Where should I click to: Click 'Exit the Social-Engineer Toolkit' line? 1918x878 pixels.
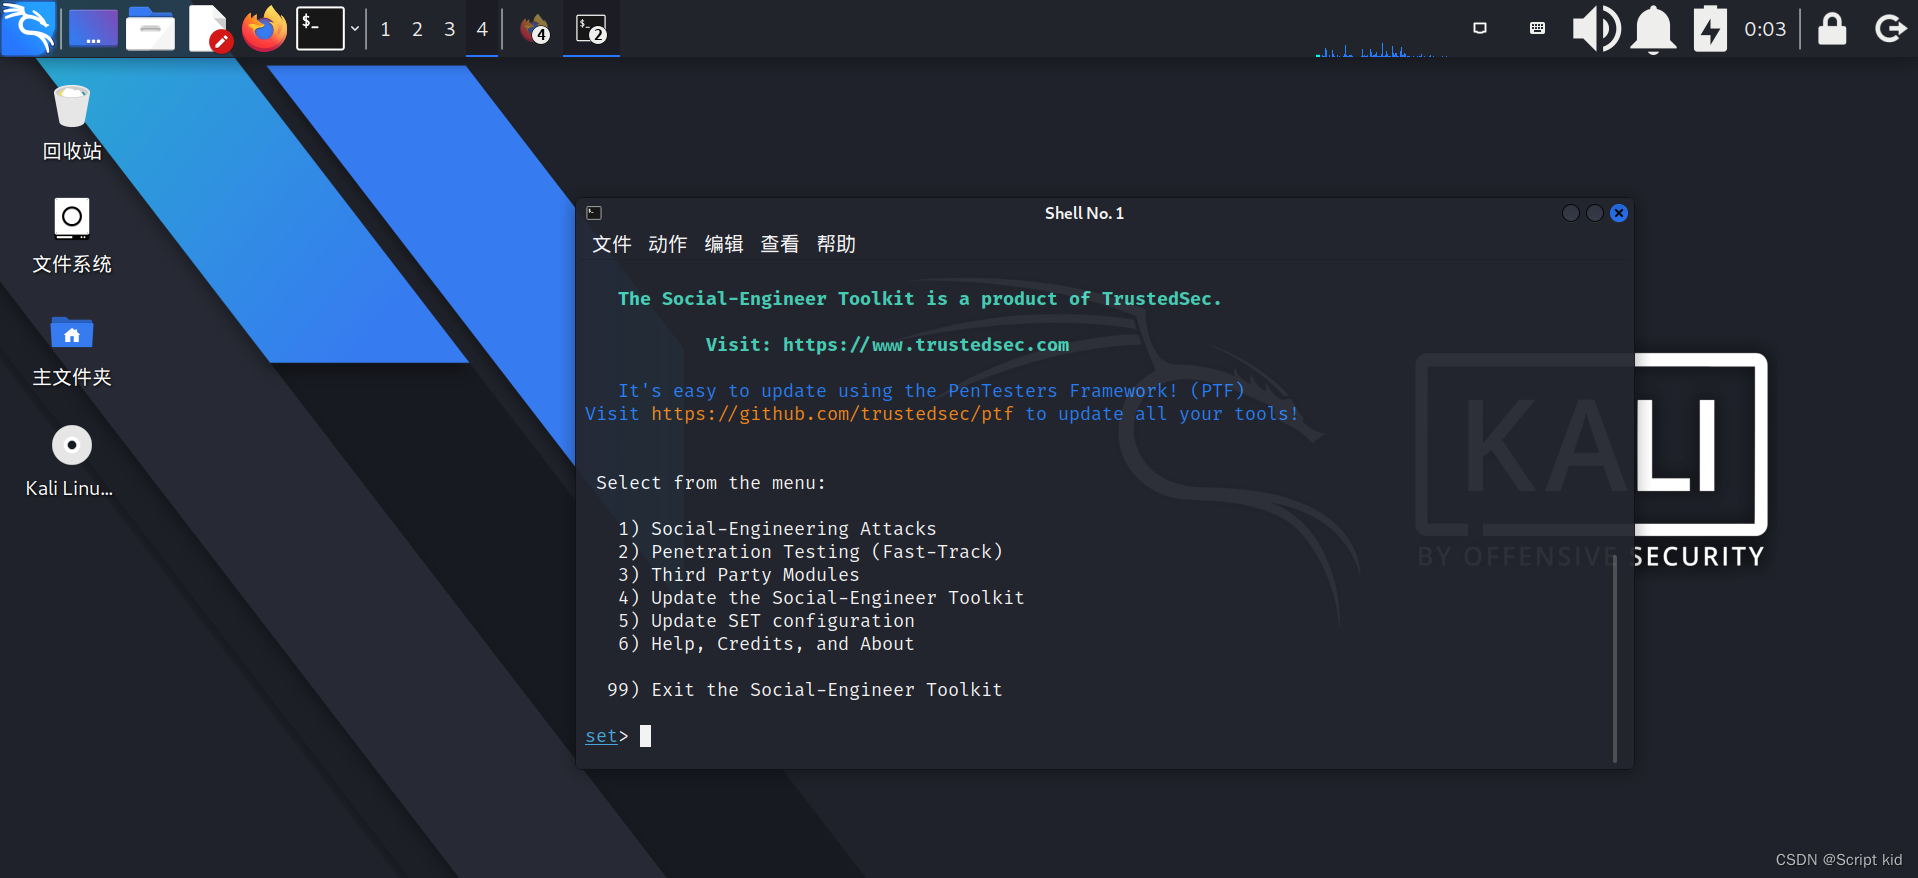(x=804, y=690)
